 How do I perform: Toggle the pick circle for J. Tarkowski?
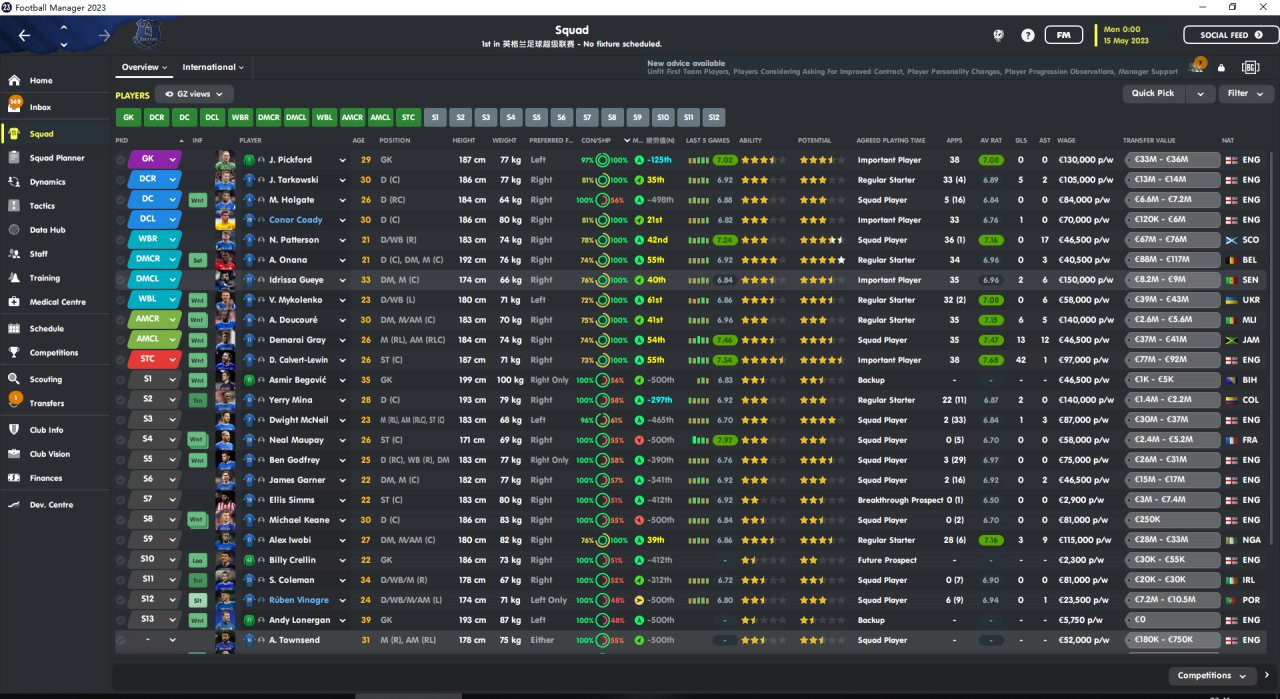tap(121, 180)
